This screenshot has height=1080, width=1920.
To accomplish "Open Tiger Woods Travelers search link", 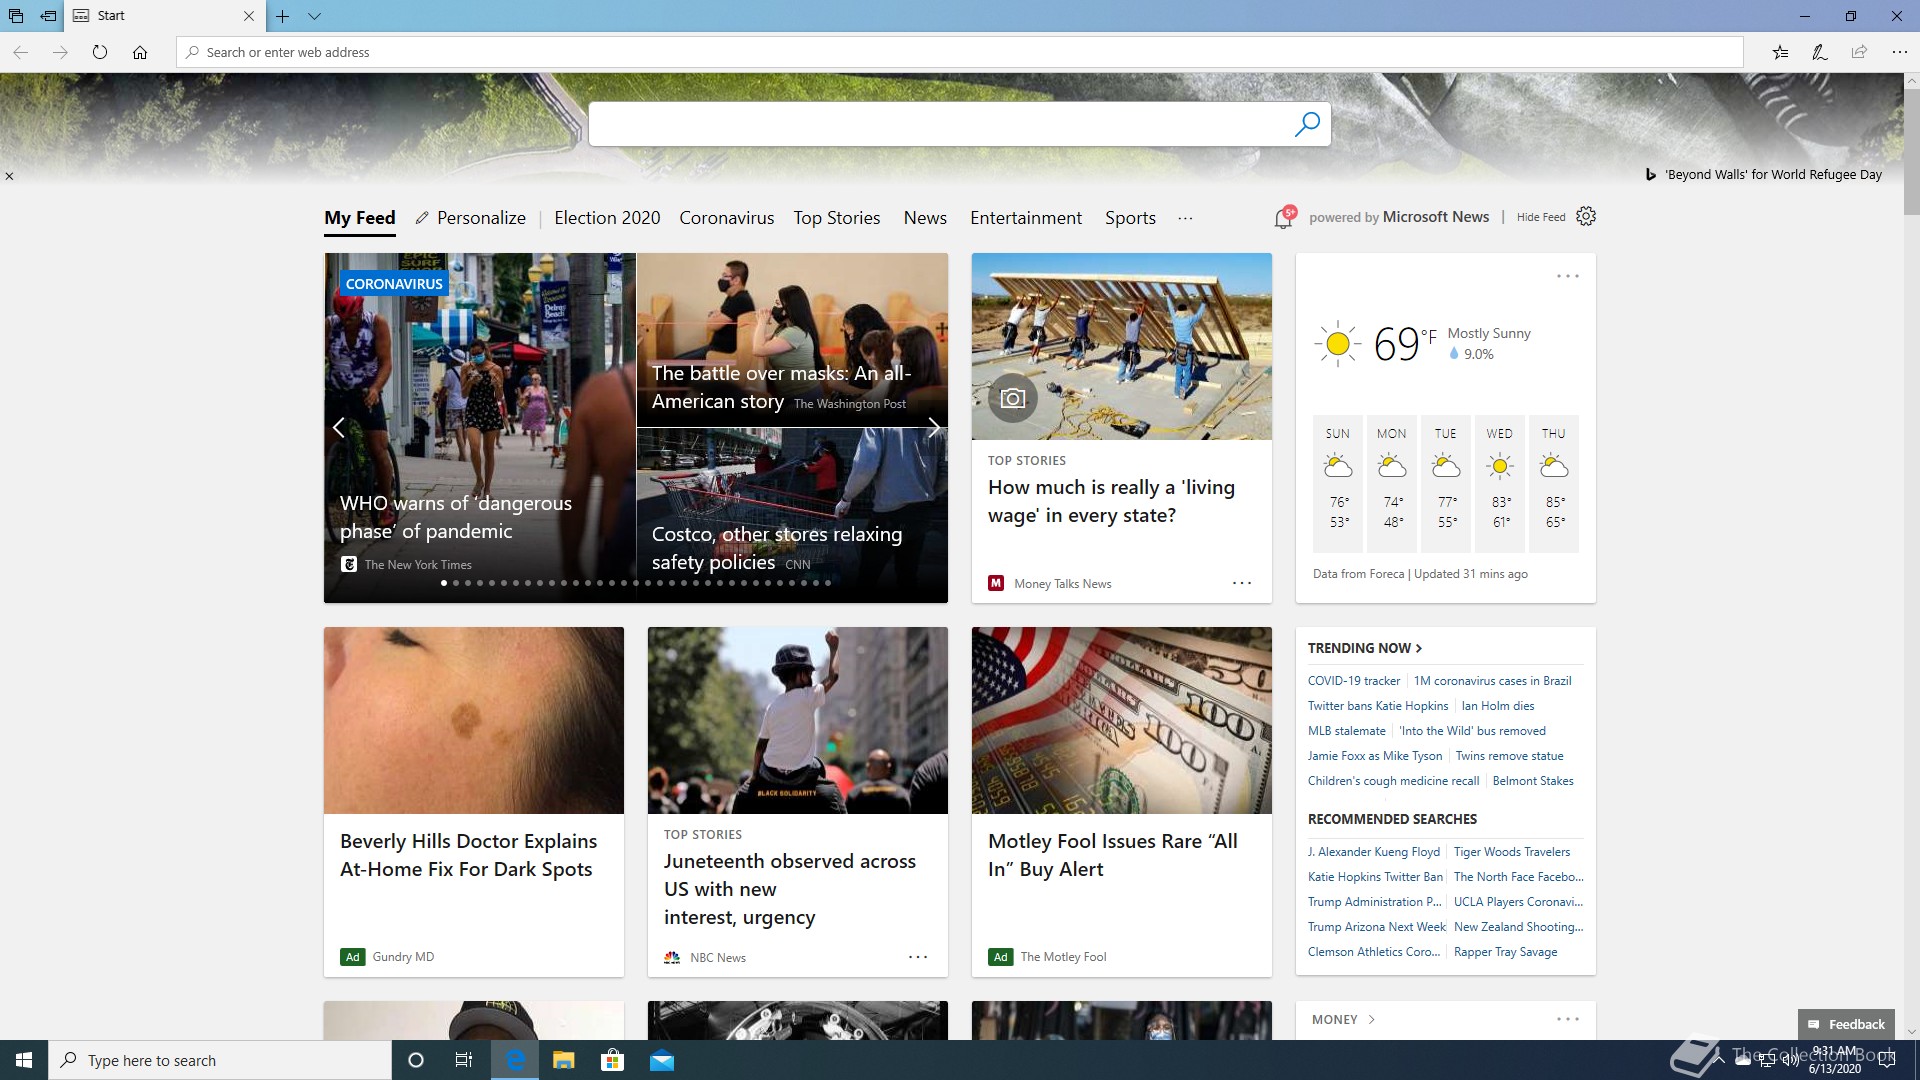I will click(x=1512, y=852).
